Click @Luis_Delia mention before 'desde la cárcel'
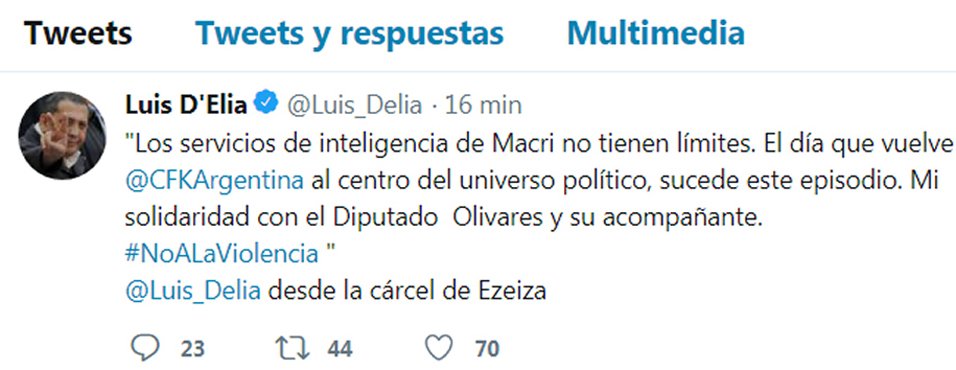The image size is (956, 370). (x=193, y=290)
